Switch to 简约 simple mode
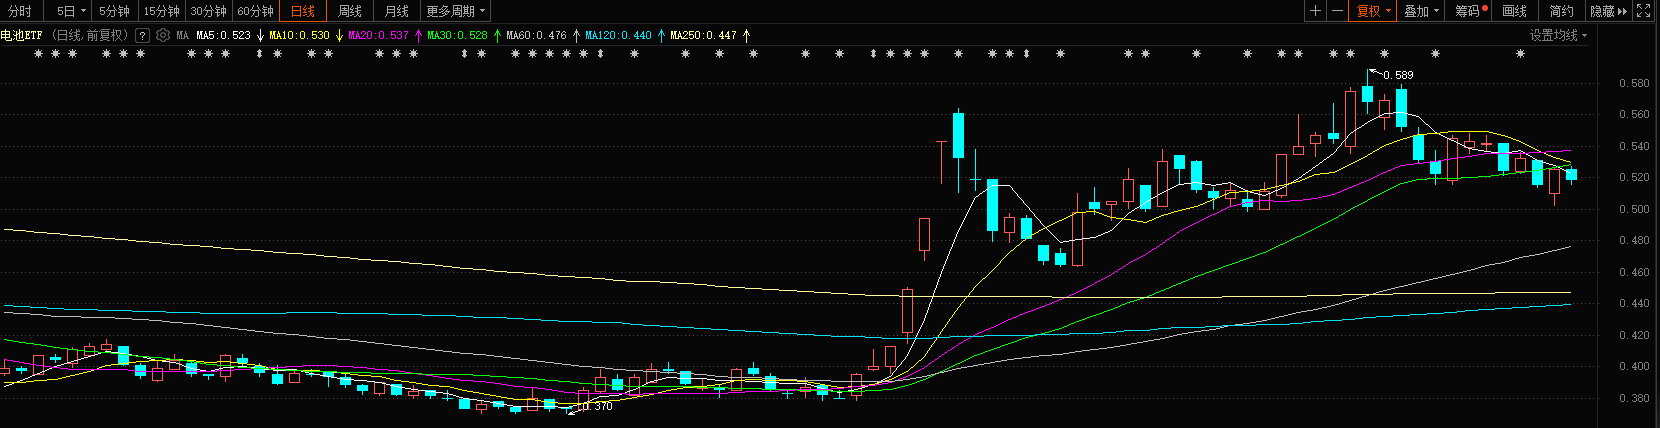 1561,11
